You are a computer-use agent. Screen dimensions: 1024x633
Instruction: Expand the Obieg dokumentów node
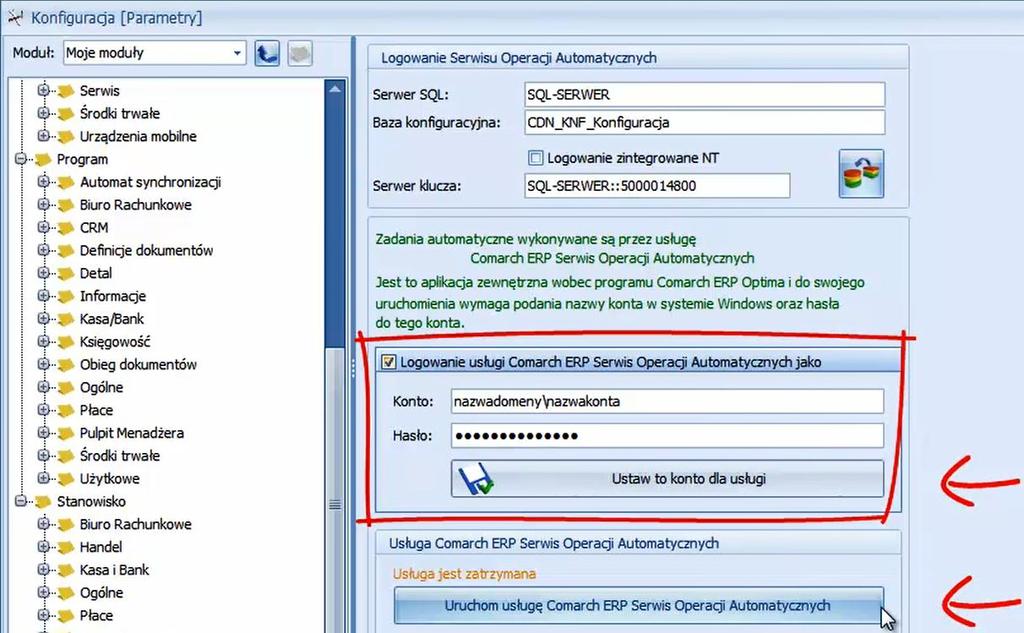pyautogui.click(x=44, y=364)
